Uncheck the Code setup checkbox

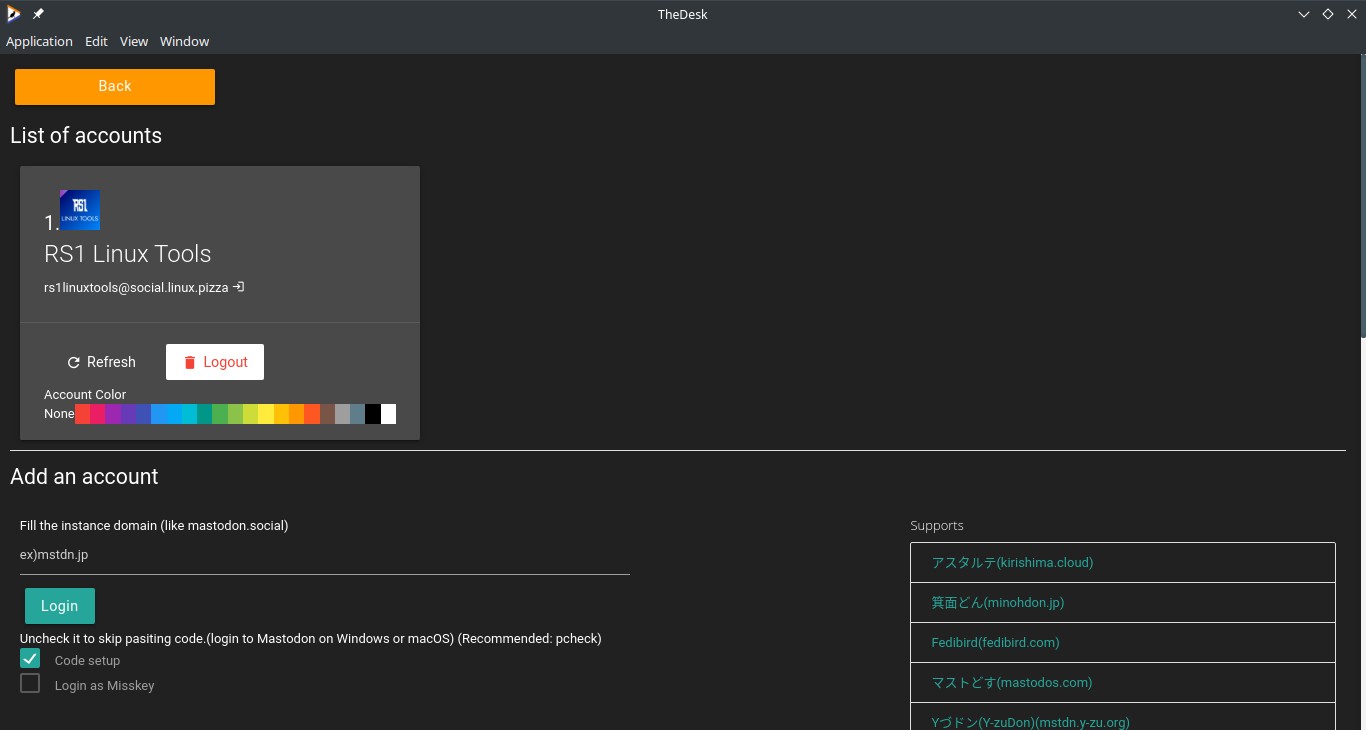tap(30, 658)
